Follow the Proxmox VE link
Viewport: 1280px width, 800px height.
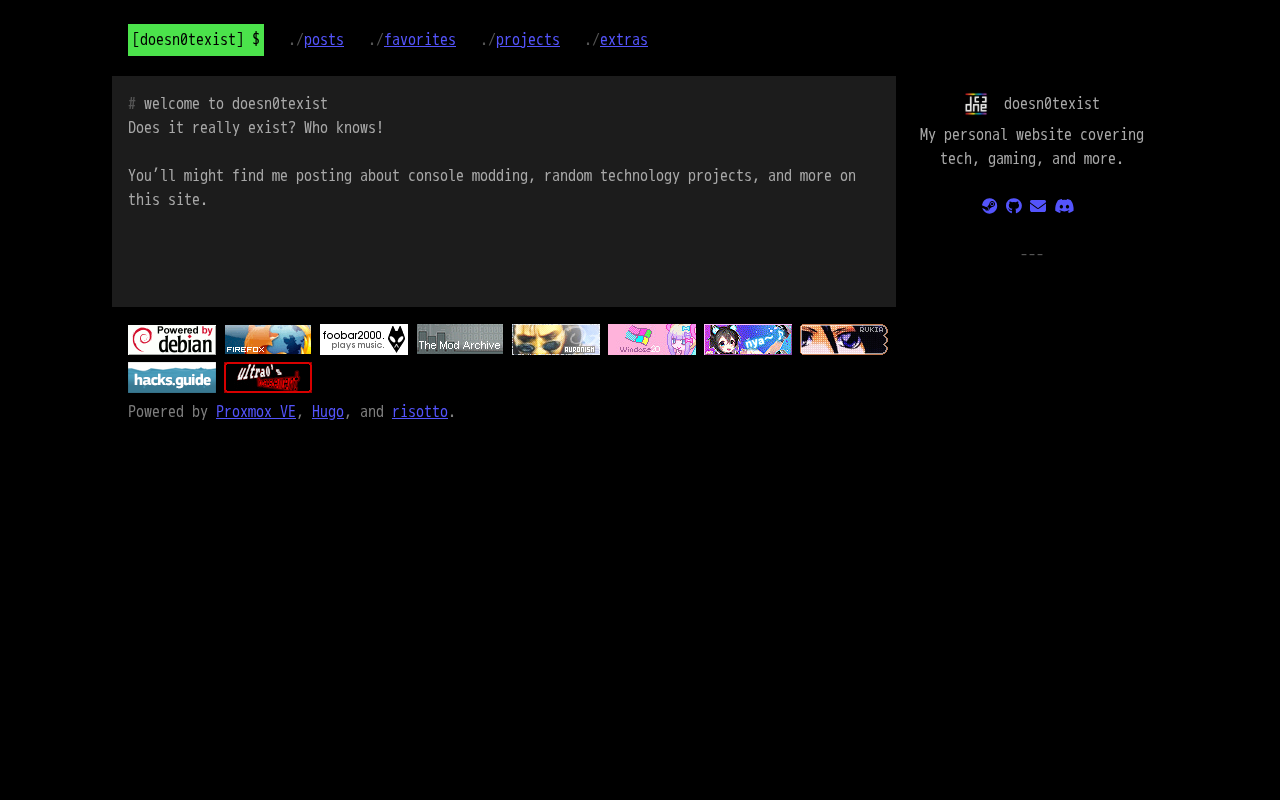coord(256,412)
